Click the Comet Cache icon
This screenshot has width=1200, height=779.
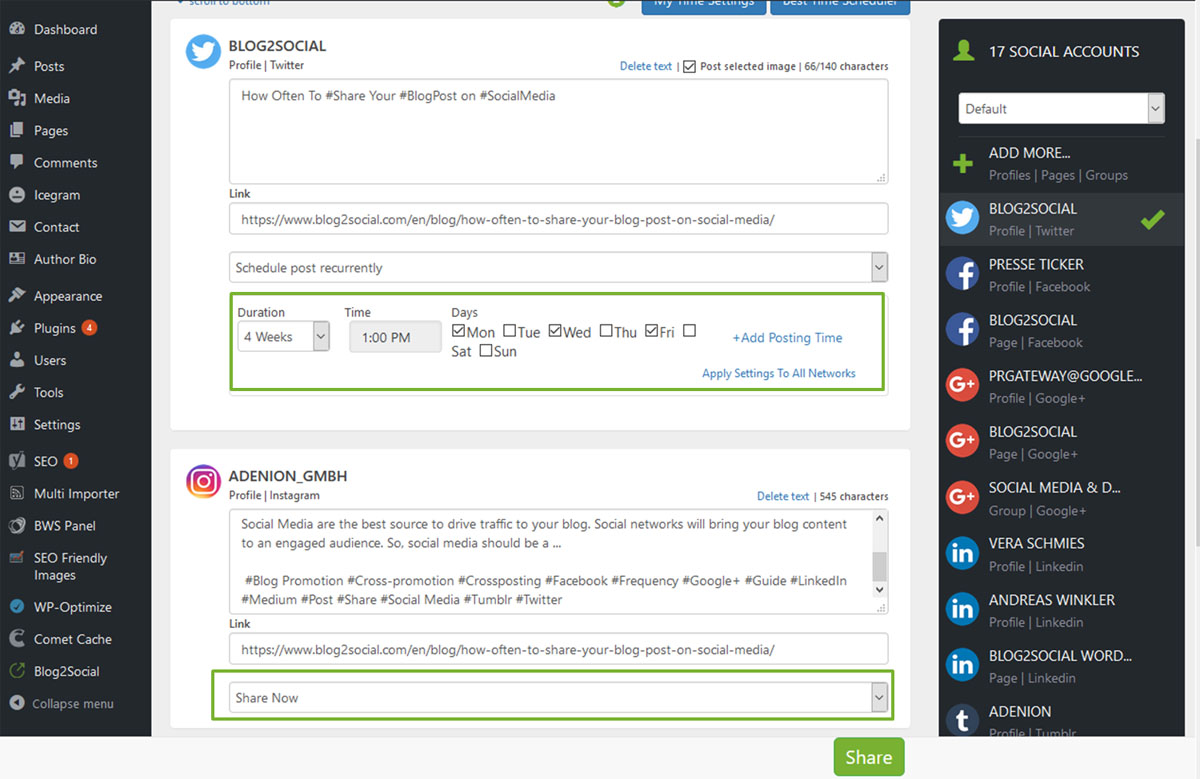click(17, 639)
